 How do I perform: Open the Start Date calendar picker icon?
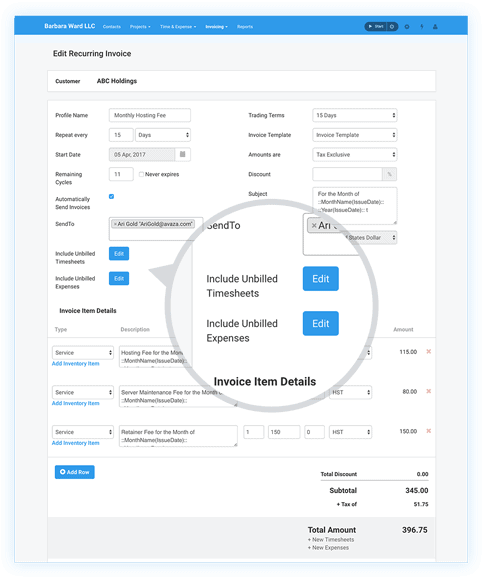coord(183,154)
